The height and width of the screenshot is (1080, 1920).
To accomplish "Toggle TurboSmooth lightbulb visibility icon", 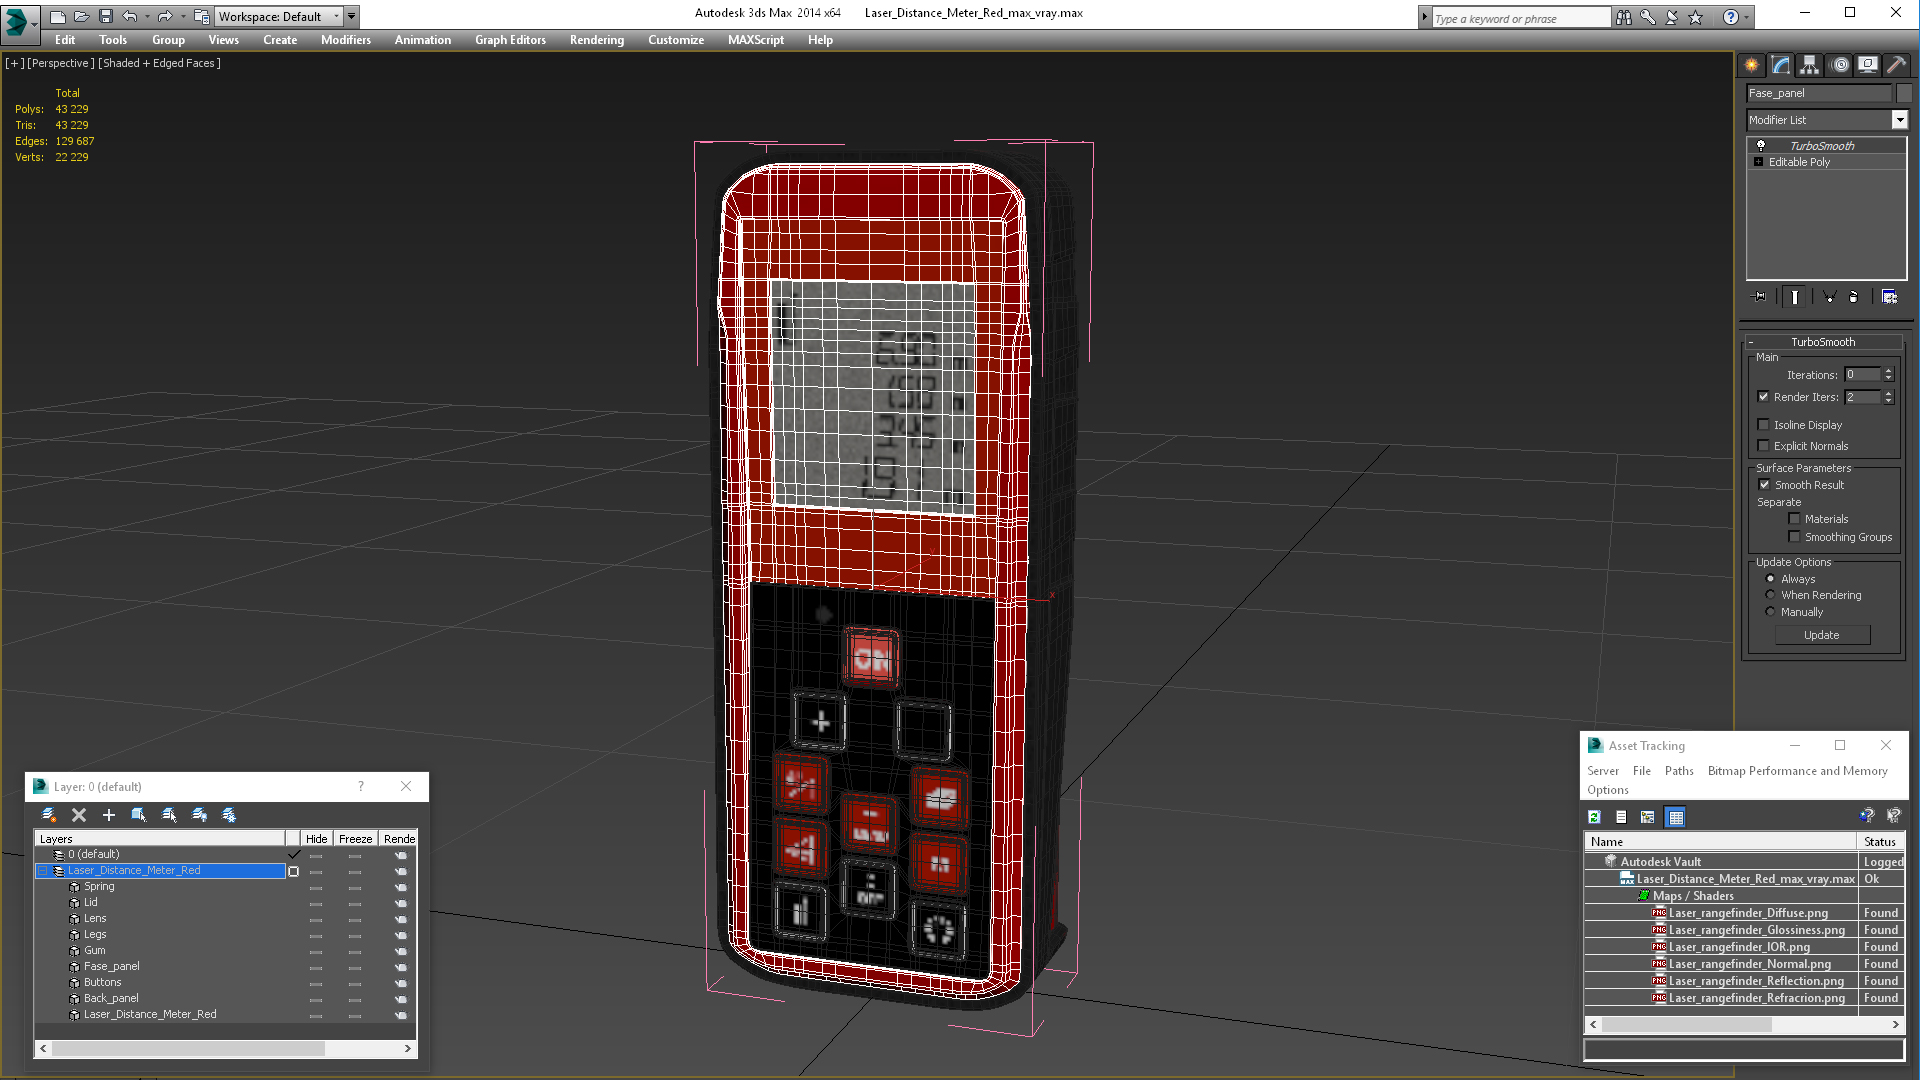I will pos(1761,146).
